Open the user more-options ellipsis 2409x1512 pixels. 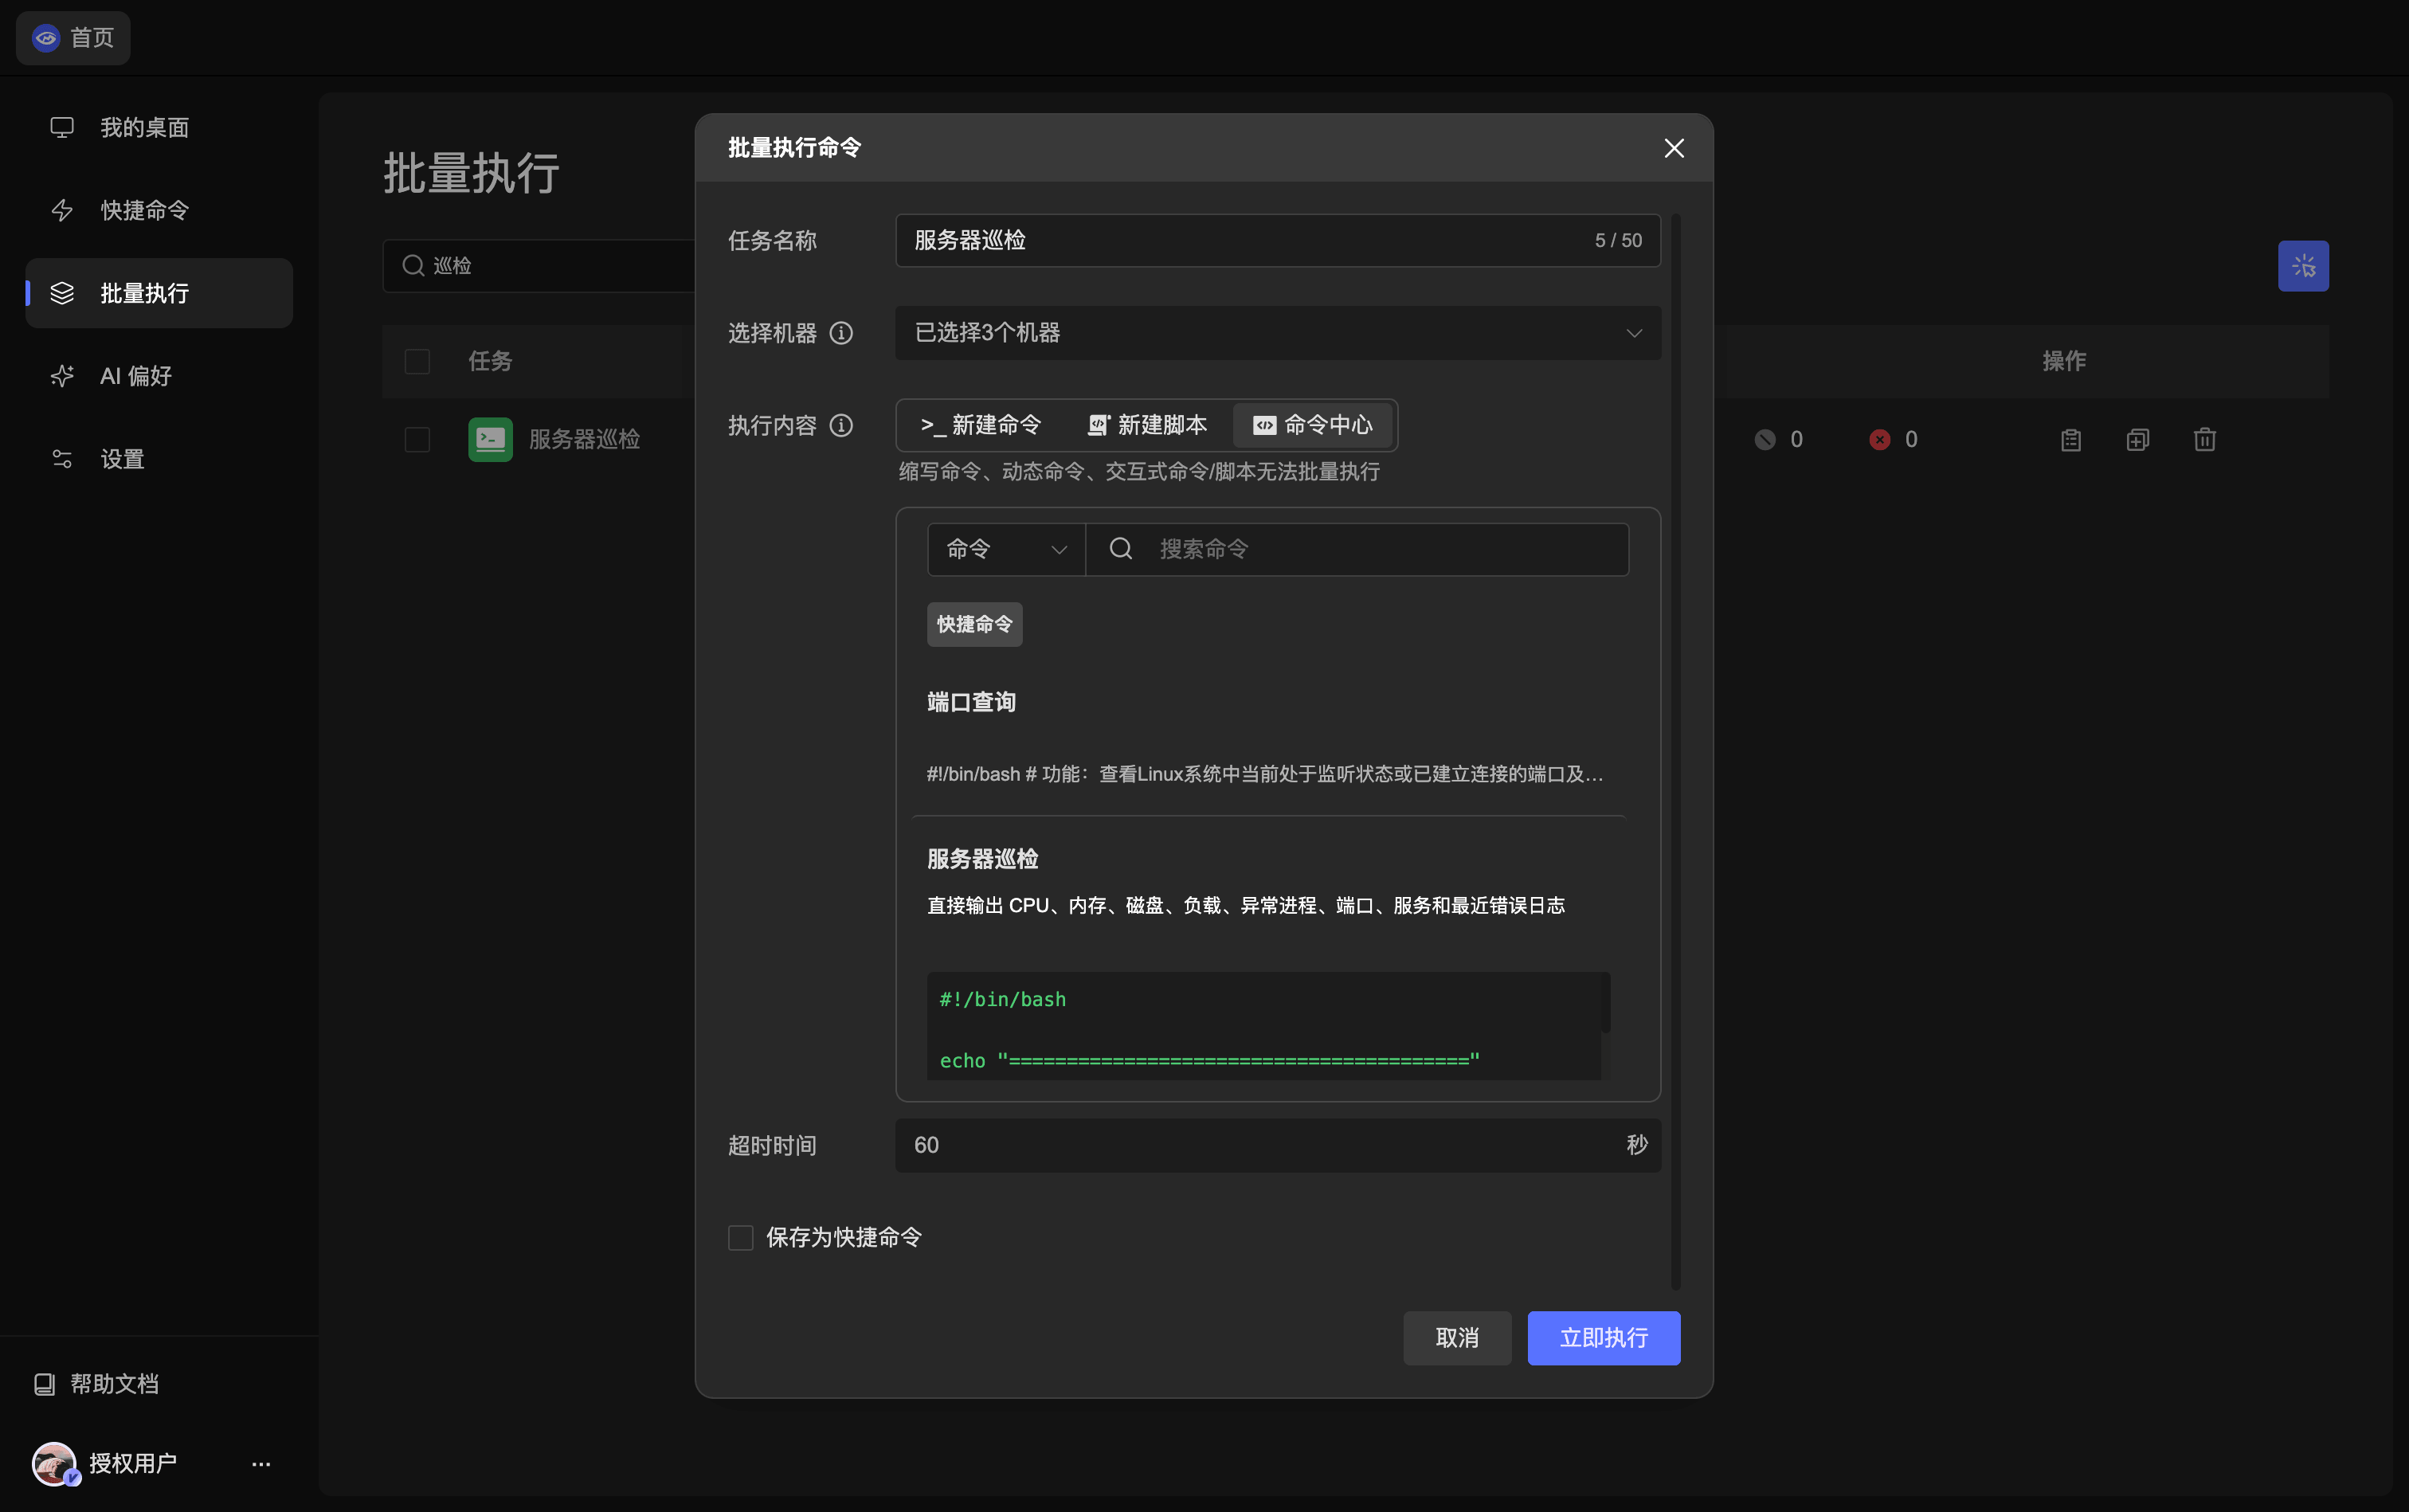point(261,1464)
